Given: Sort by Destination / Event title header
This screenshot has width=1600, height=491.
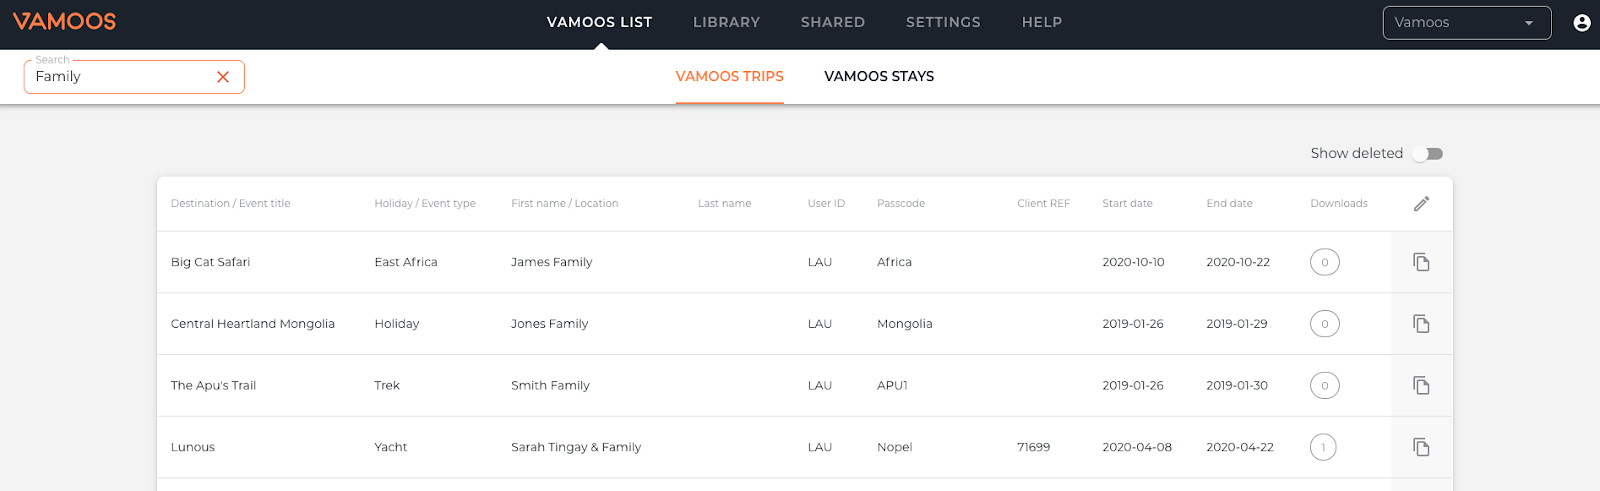Looking at the screenshot, I should coord(230,203).
